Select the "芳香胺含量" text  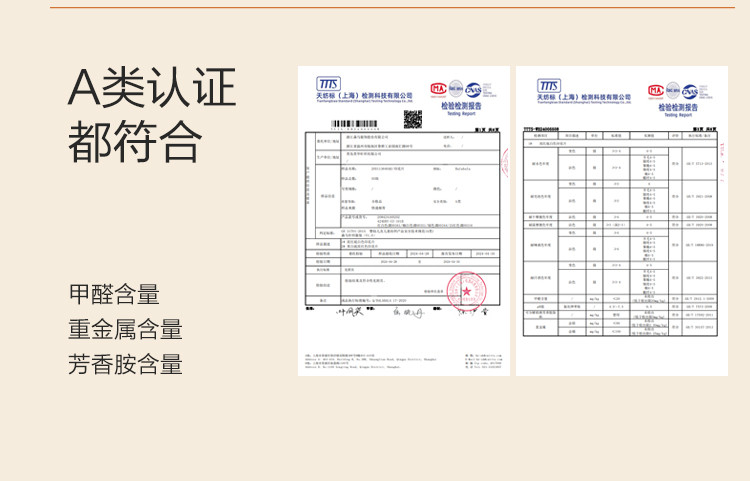125,364
